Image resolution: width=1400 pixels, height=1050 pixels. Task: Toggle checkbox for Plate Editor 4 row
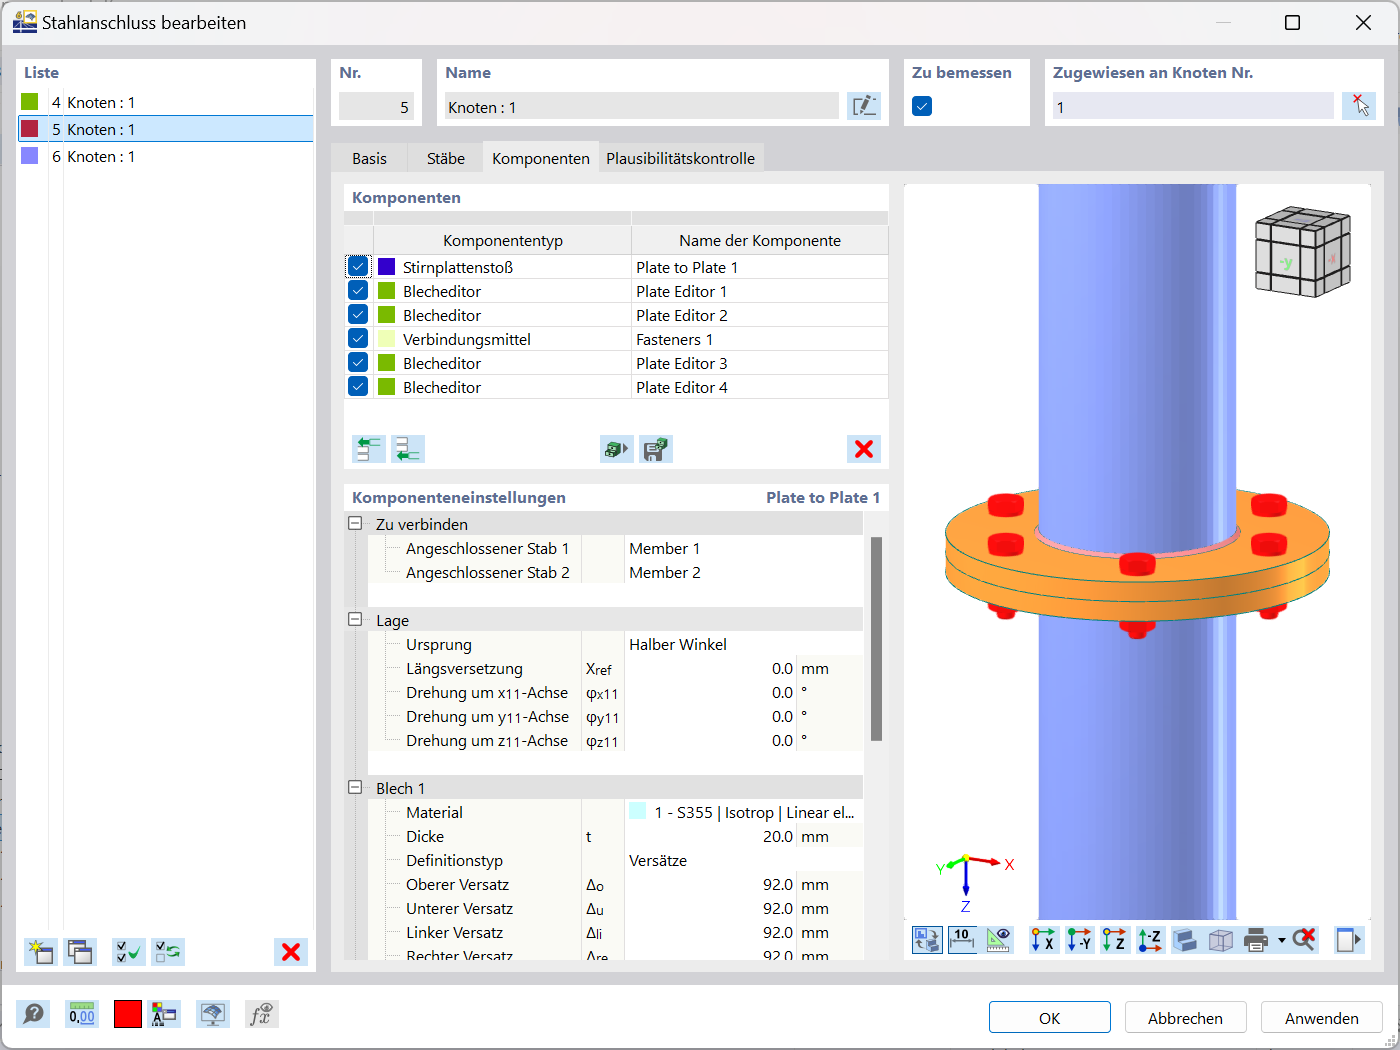tap(358, 387)
